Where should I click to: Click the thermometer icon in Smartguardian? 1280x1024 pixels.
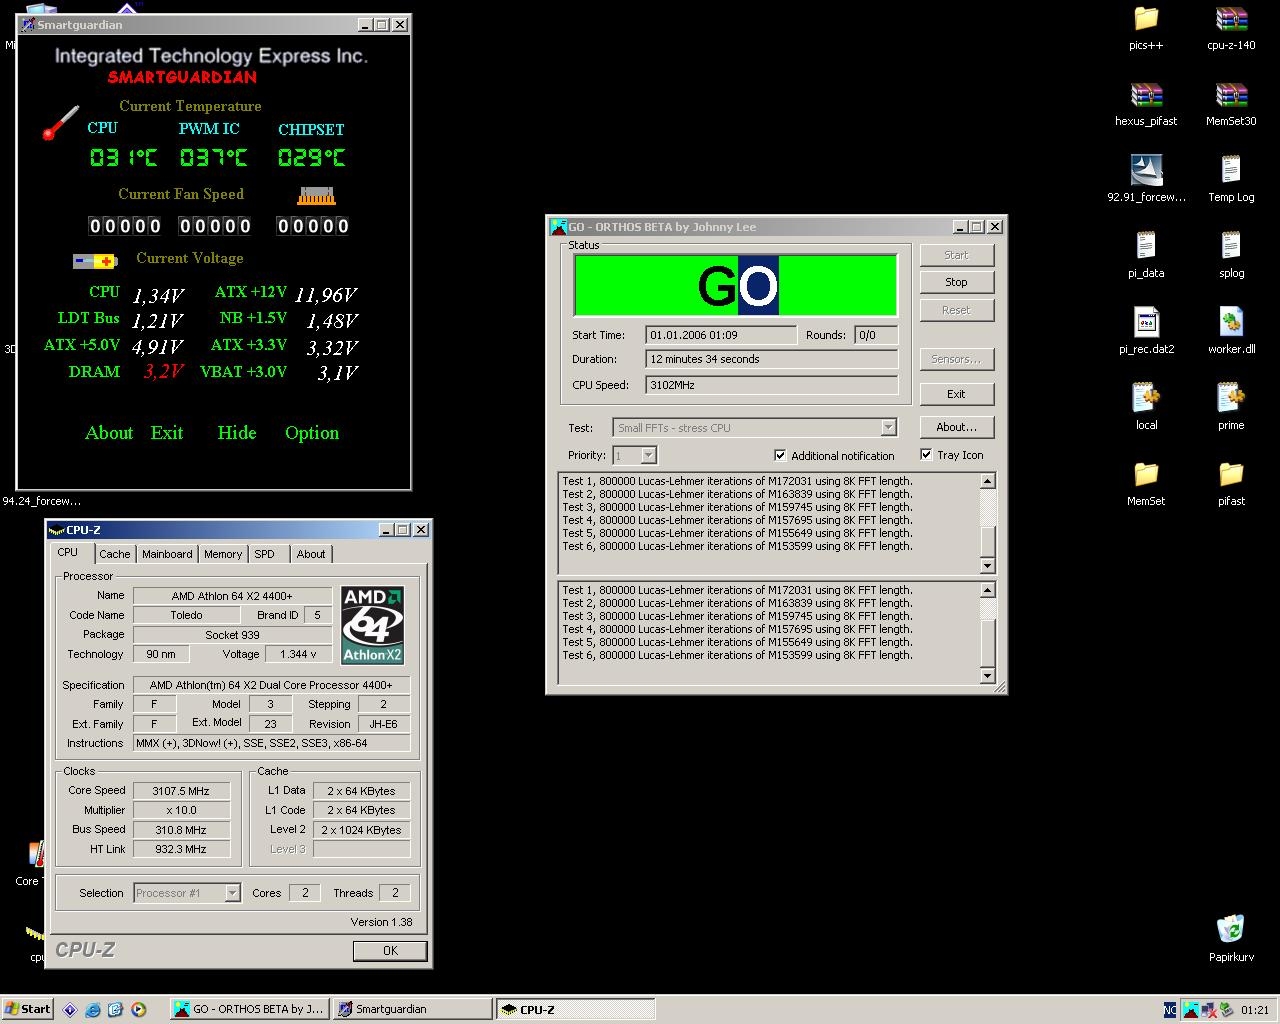point(60,123)
